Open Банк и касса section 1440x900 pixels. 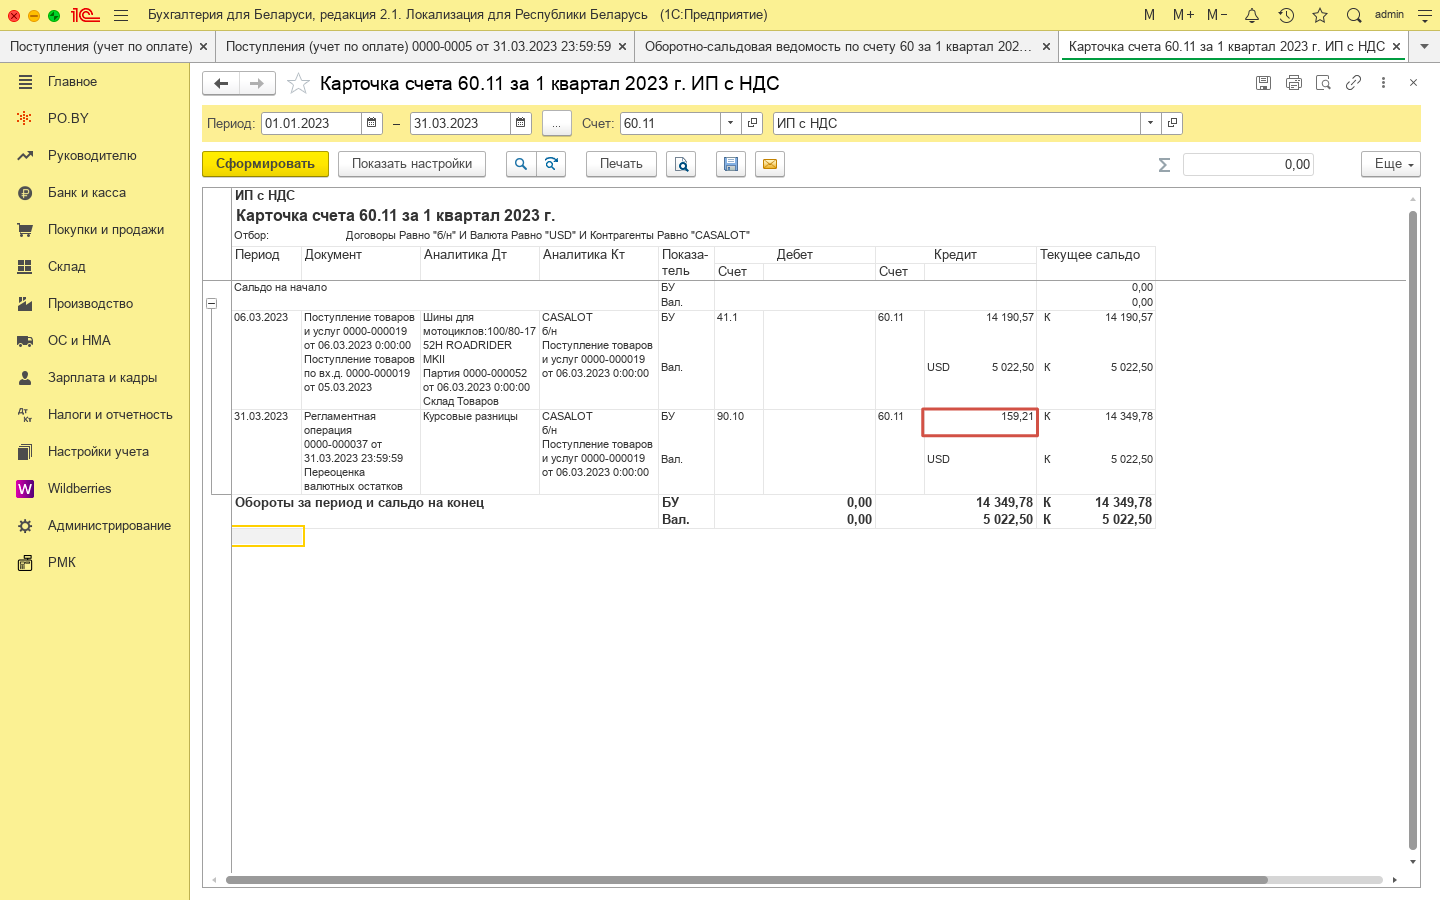click(87, 192)
